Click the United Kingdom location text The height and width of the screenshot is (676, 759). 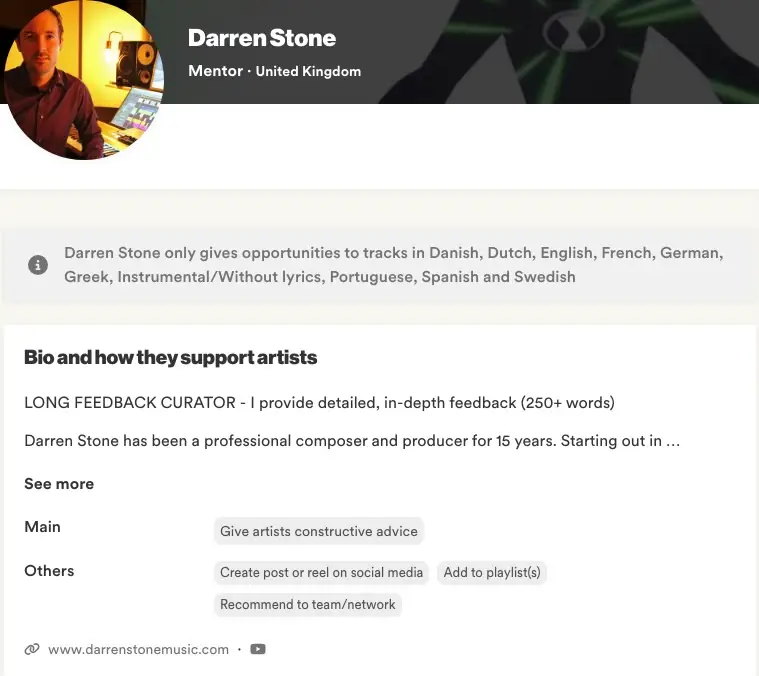point(308,71)
